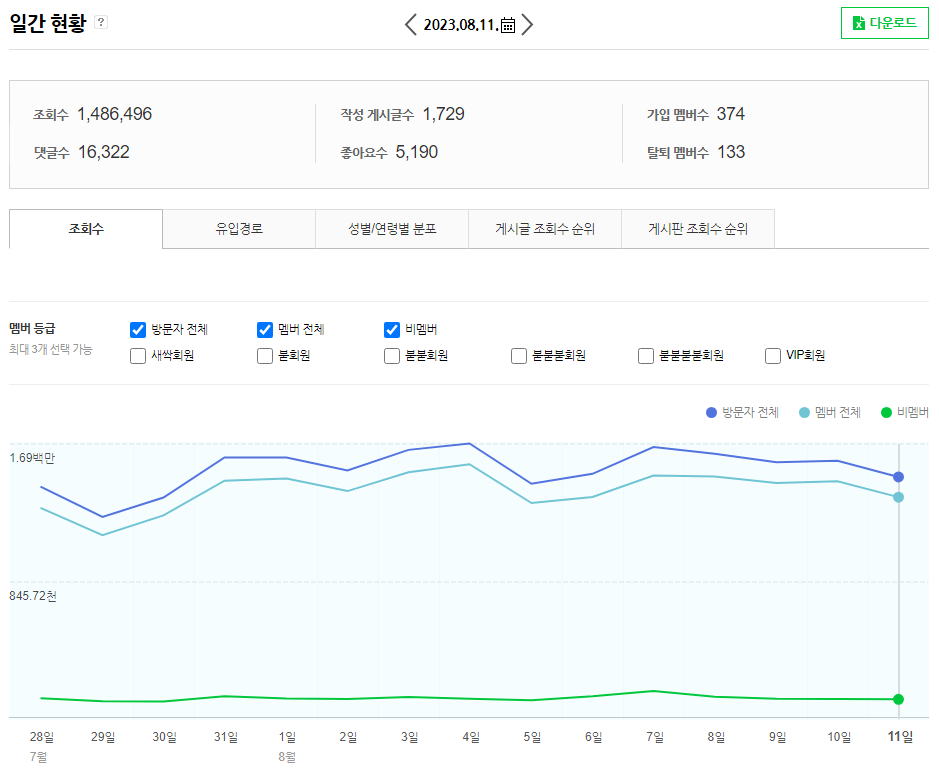
Task: Open the 게시글 조회수 순위 tab
Action: 545,229
